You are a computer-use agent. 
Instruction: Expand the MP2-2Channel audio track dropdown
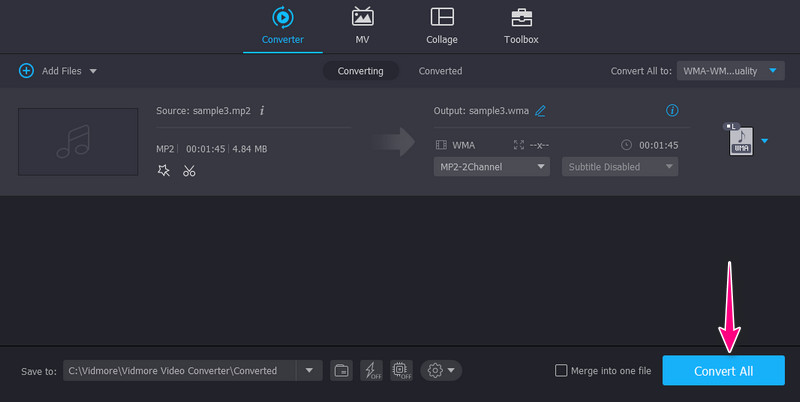491,167
